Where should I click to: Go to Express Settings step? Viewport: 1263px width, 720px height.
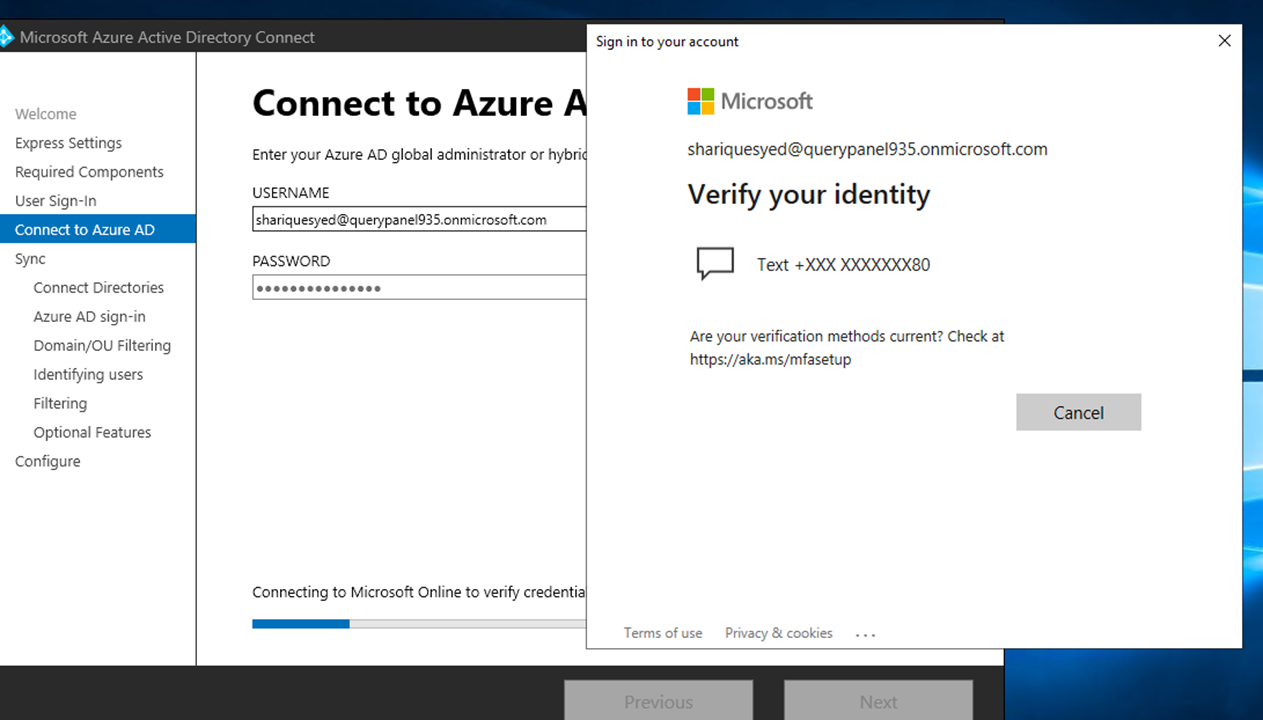tap(68, 143)
